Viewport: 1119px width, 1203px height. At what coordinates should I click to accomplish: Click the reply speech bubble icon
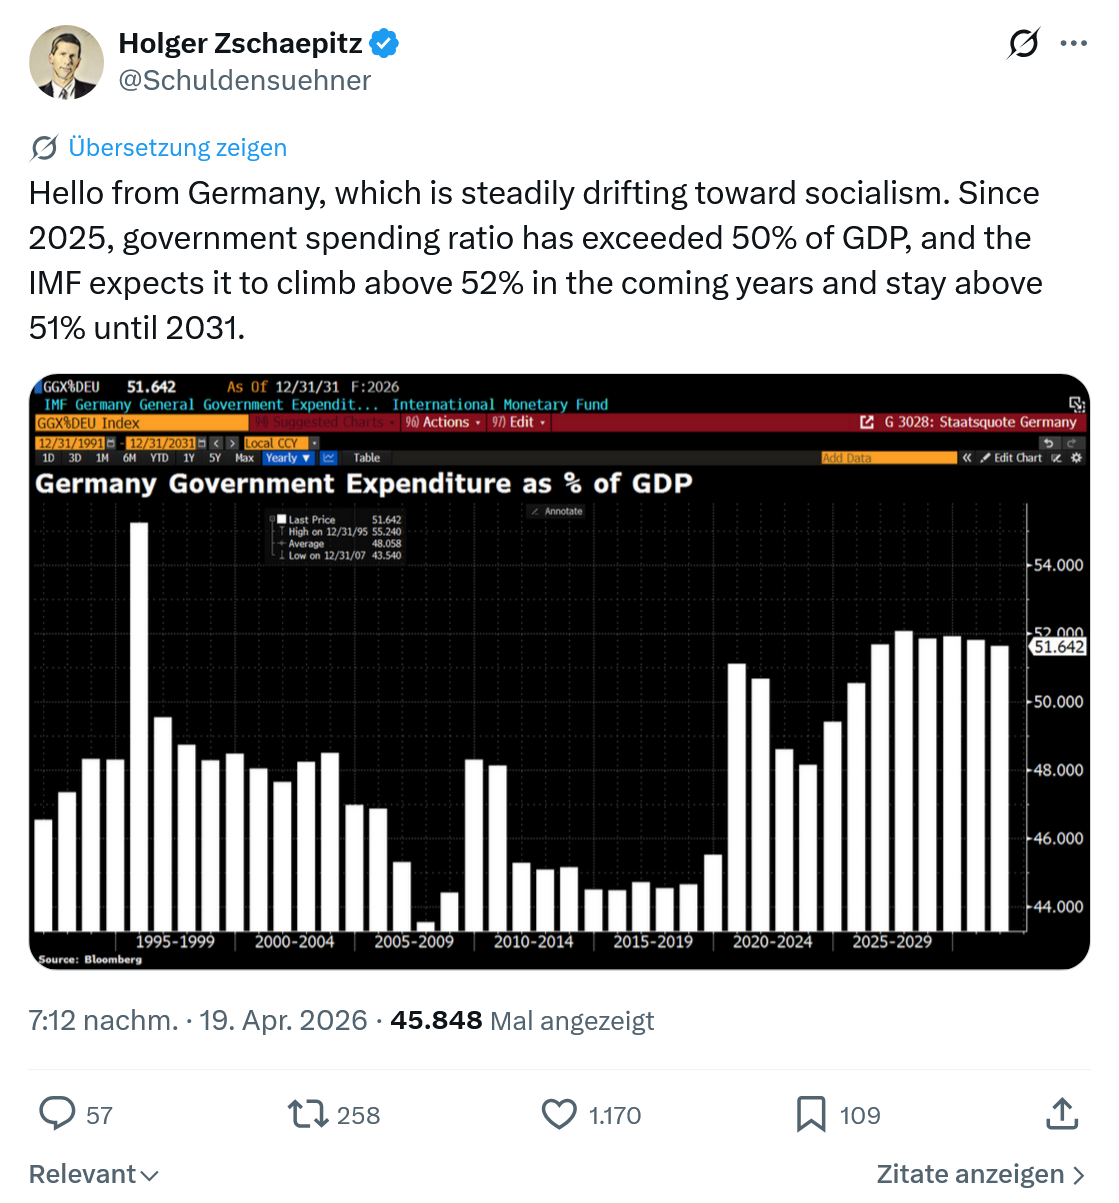[x=57, y=1114]
